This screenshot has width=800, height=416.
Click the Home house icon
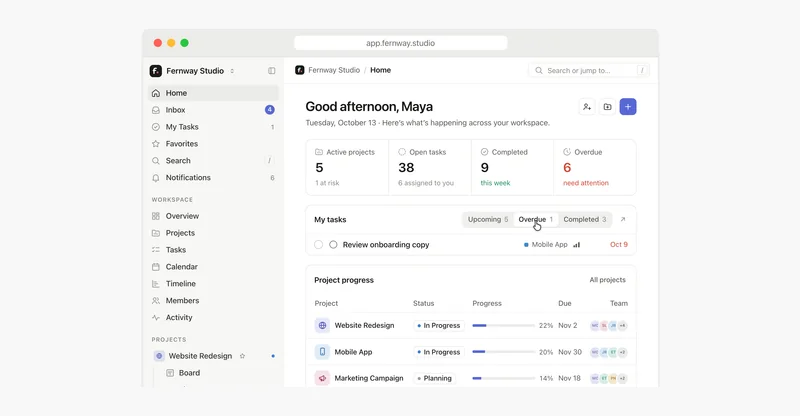pos(156,93)
